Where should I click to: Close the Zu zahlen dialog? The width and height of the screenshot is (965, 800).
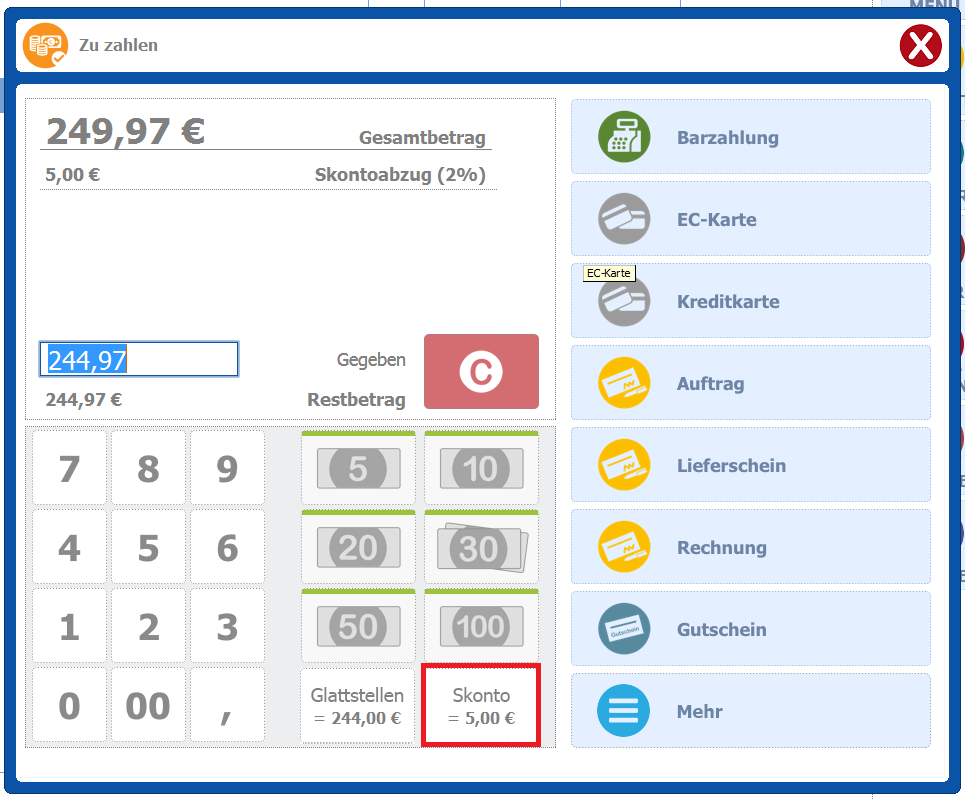coord(920,46)
